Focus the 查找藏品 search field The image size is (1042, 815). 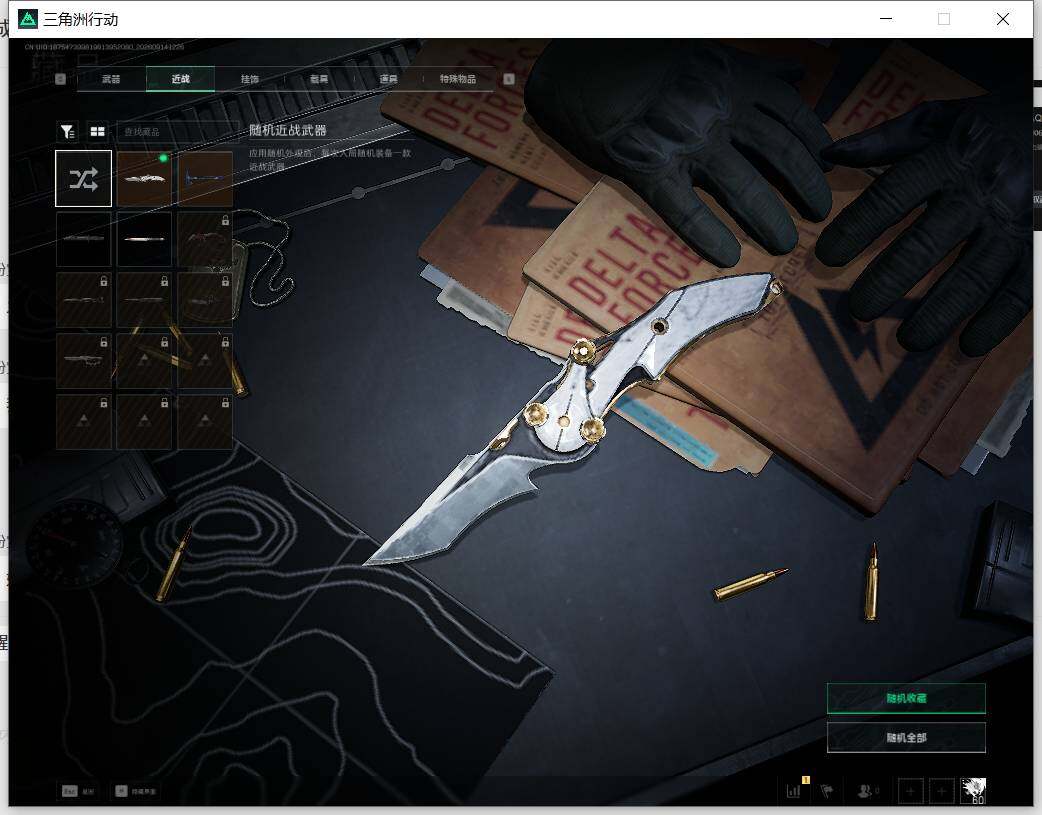click(x=177, y=132)
